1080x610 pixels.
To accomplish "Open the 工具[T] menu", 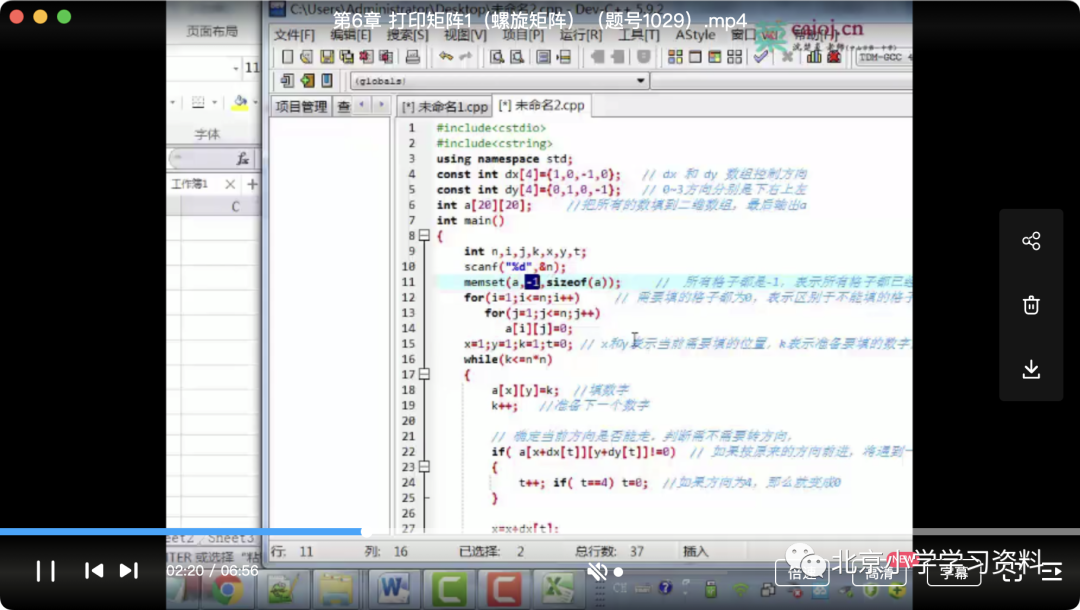I will [638, 34].
